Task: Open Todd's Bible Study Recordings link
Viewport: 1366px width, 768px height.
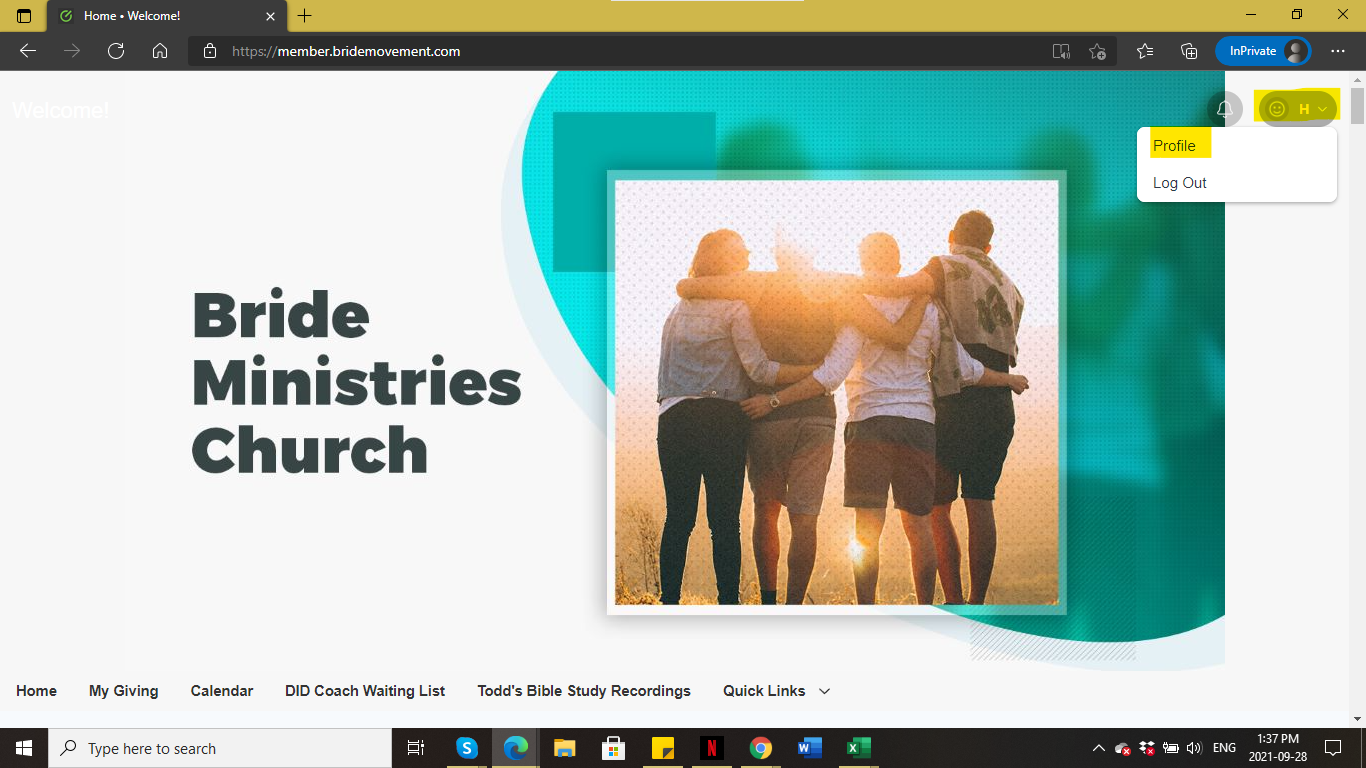Action: (x=584, y=691)
